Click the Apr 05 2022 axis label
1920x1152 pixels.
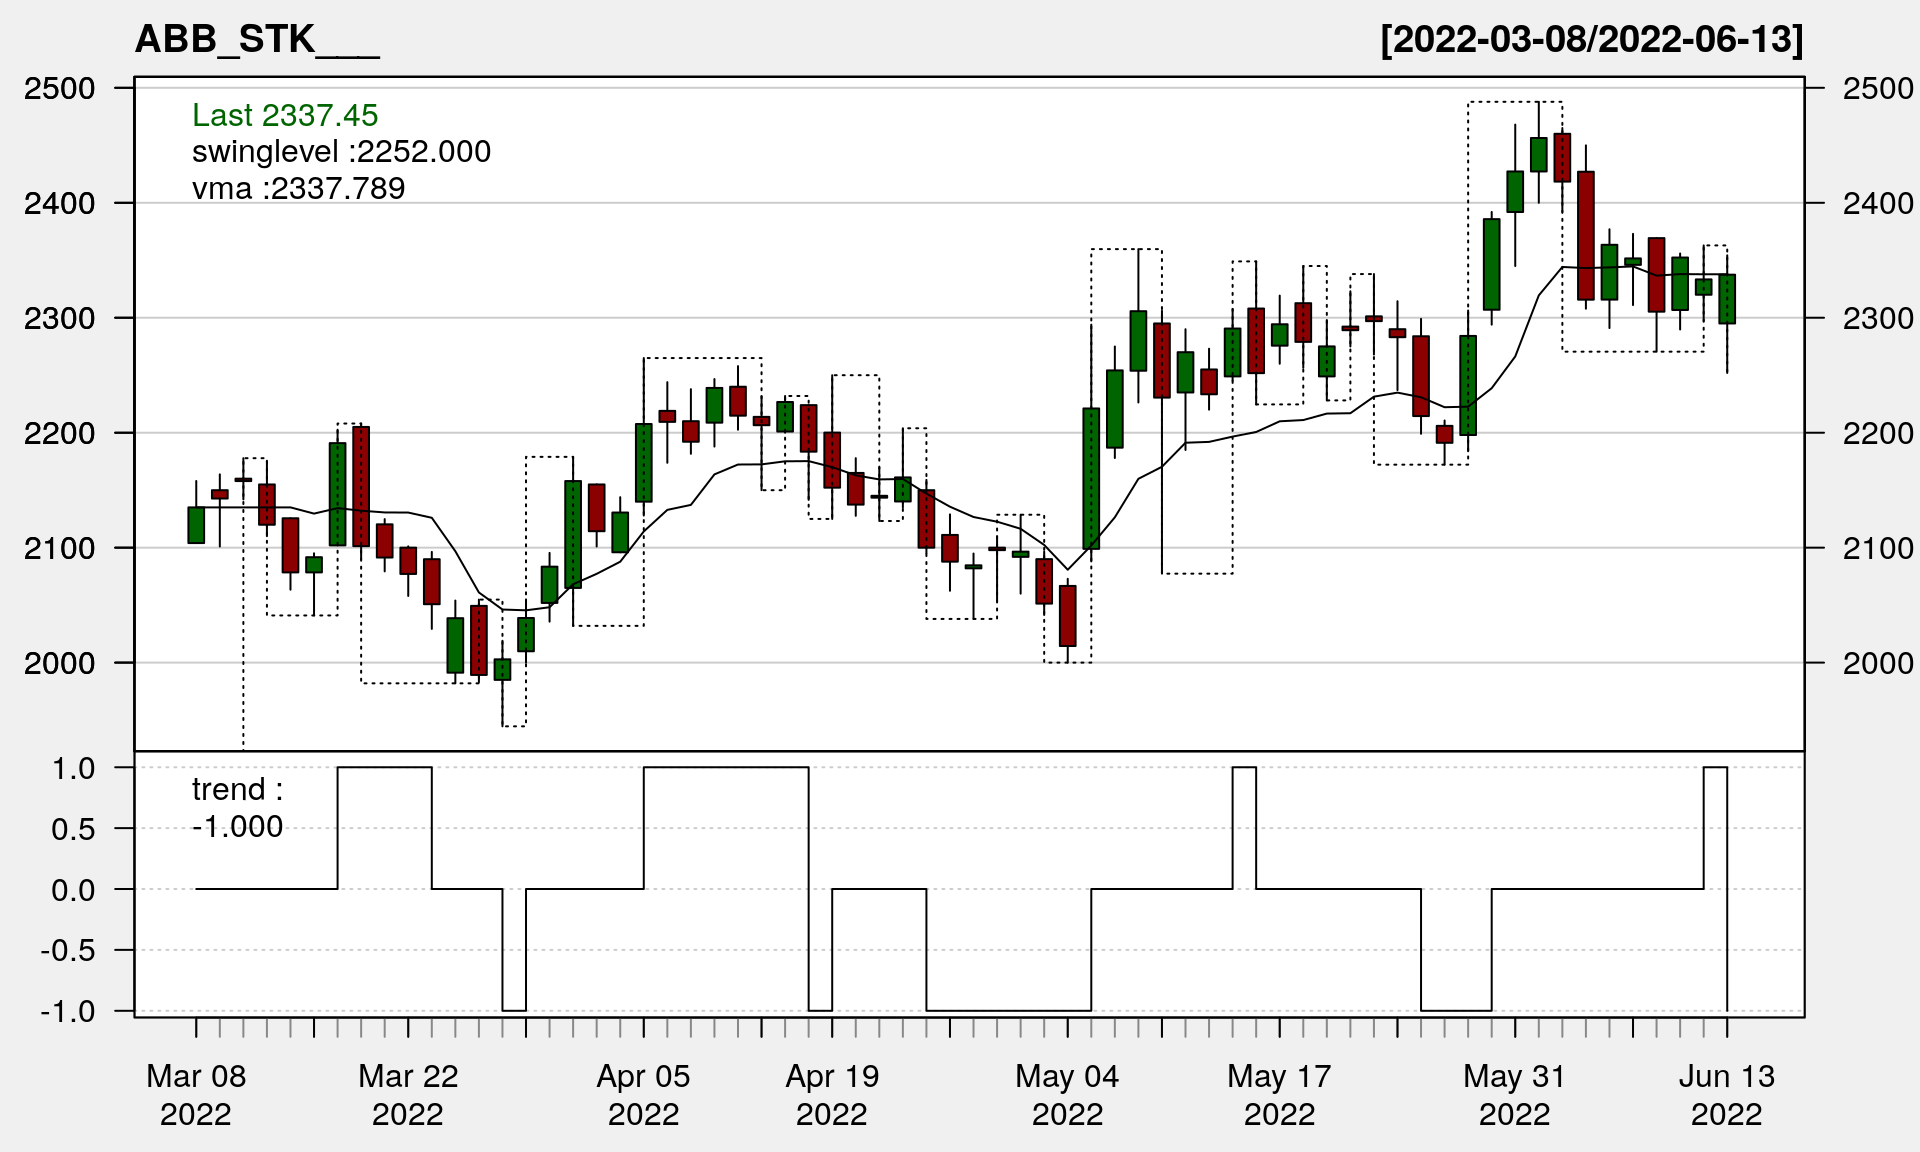click(643, 1094)
